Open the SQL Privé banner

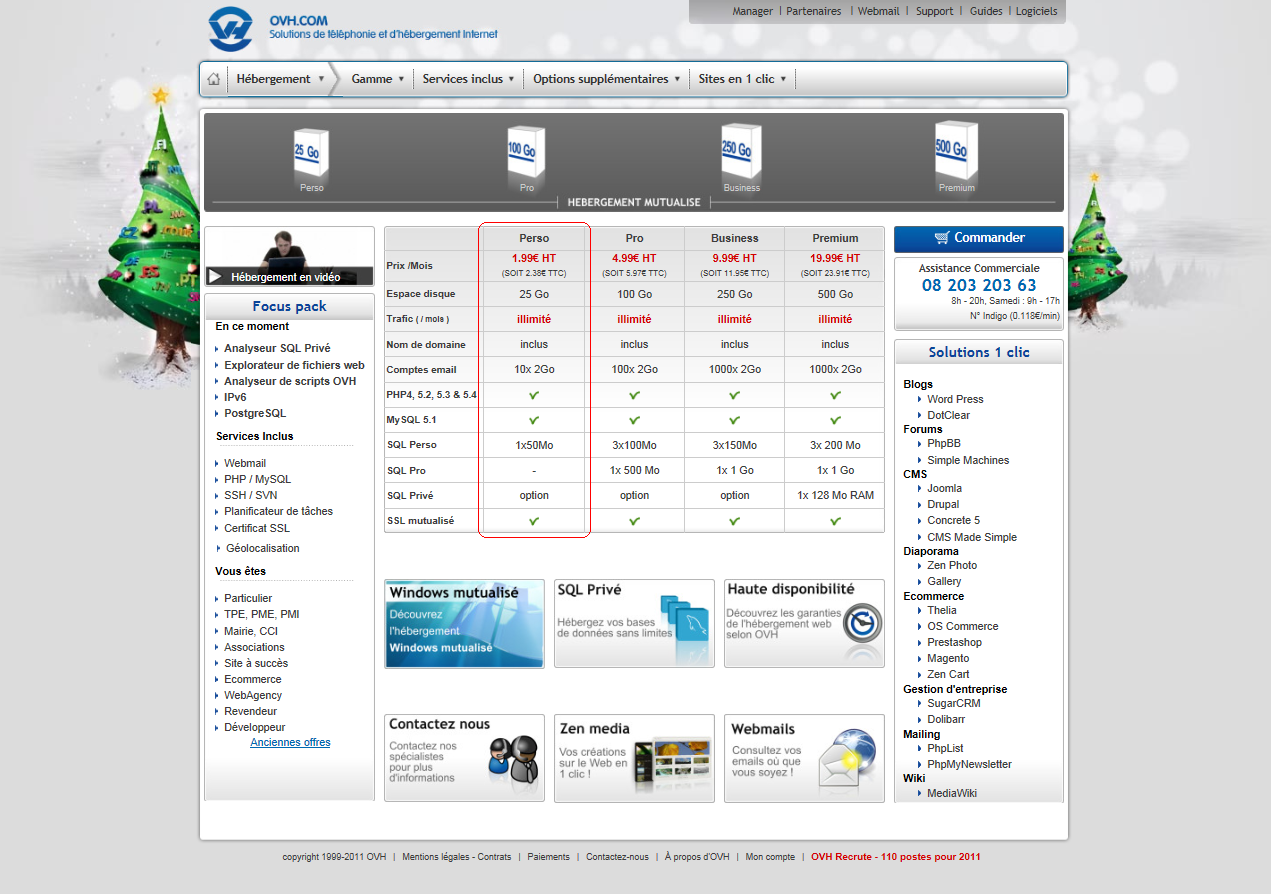pyautogui.click(x=634, y=623)
